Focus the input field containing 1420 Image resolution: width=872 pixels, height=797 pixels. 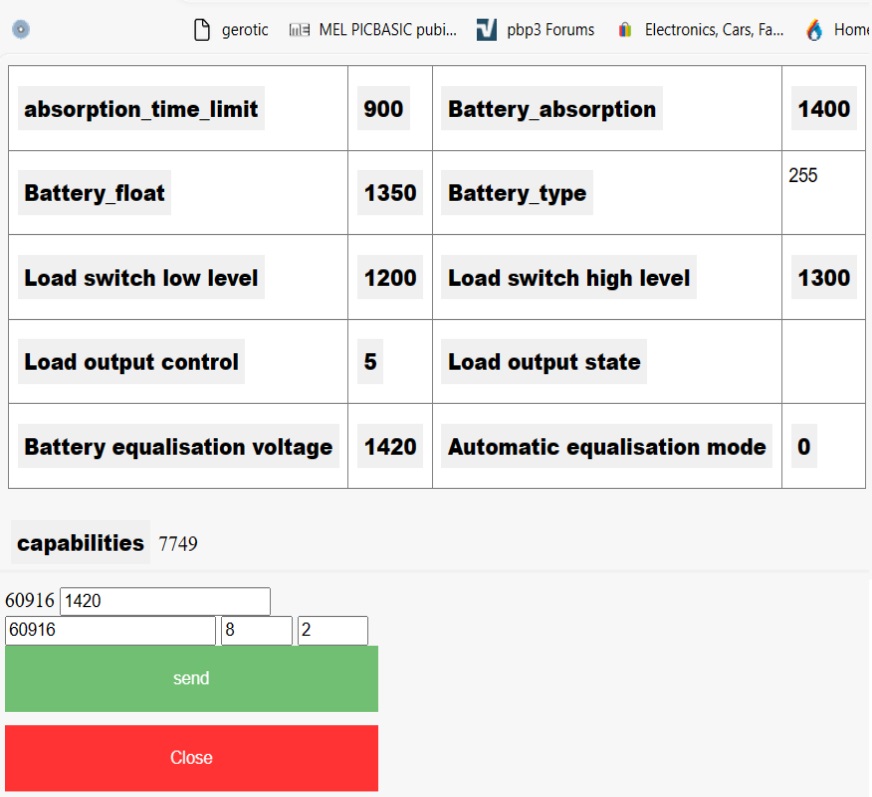pos(165,601)
